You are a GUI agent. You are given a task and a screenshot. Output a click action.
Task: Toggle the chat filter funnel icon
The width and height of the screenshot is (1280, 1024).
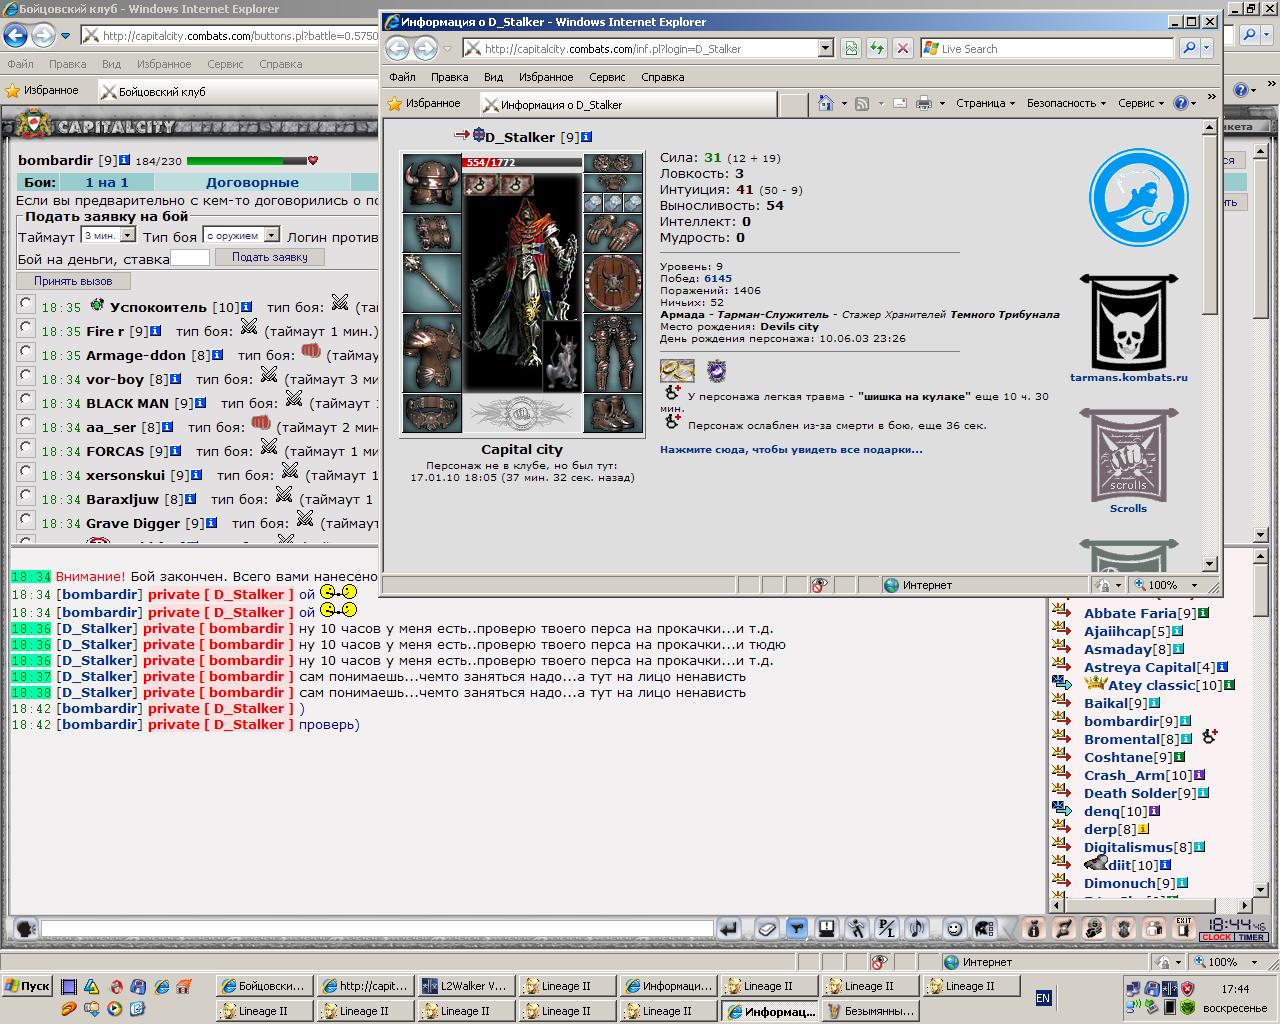[796, 929]
